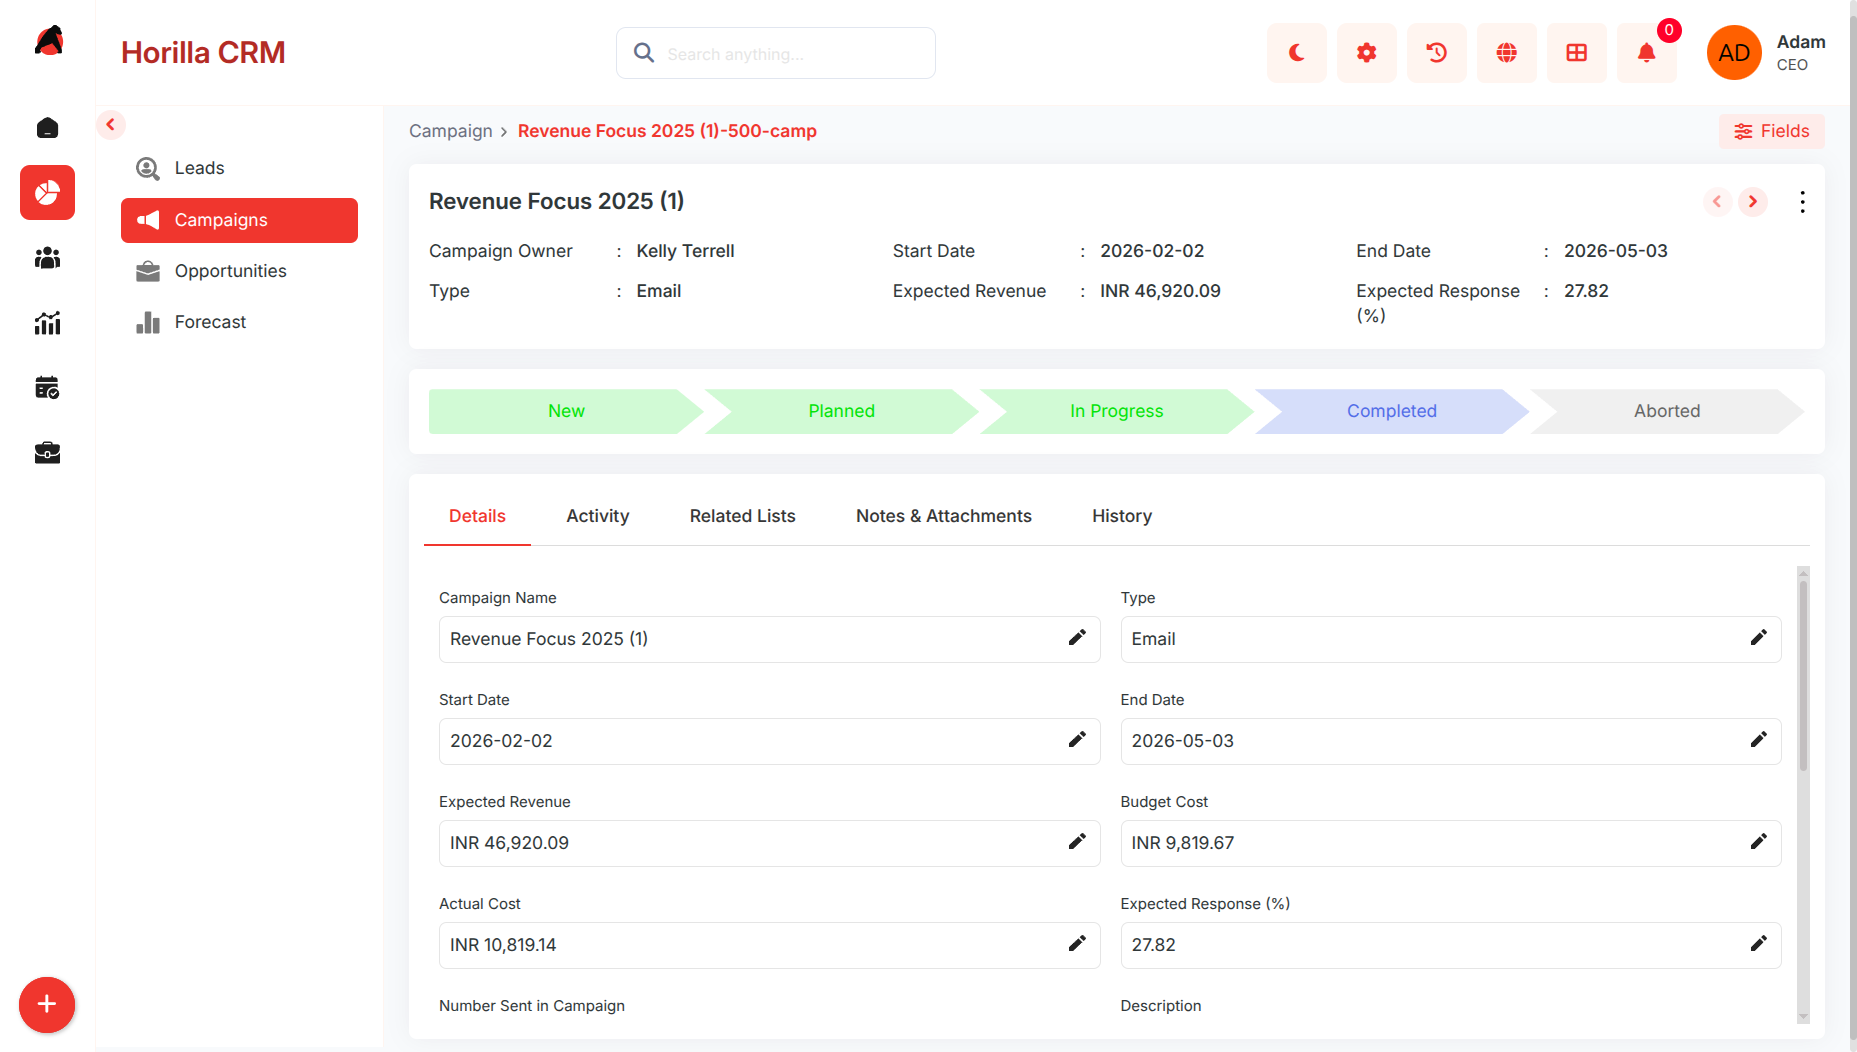Set campaign stage to In Progress
Screen dimensions: 1857x1052
tap(1116, 411)
